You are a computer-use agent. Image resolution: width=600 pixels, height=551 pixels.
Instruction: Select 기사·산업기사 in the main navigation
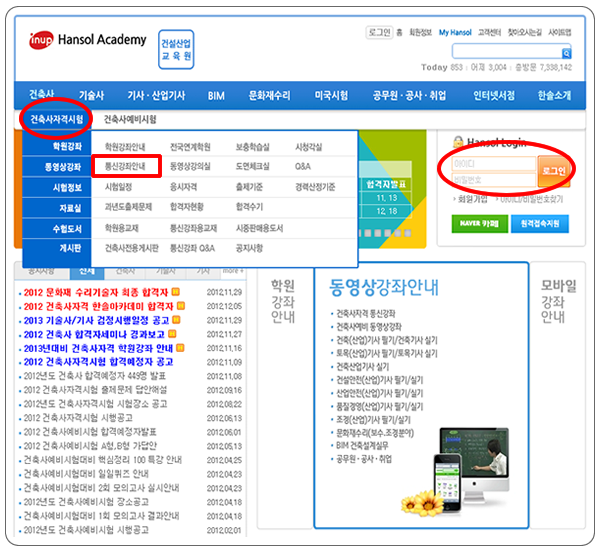pos(156,95)
